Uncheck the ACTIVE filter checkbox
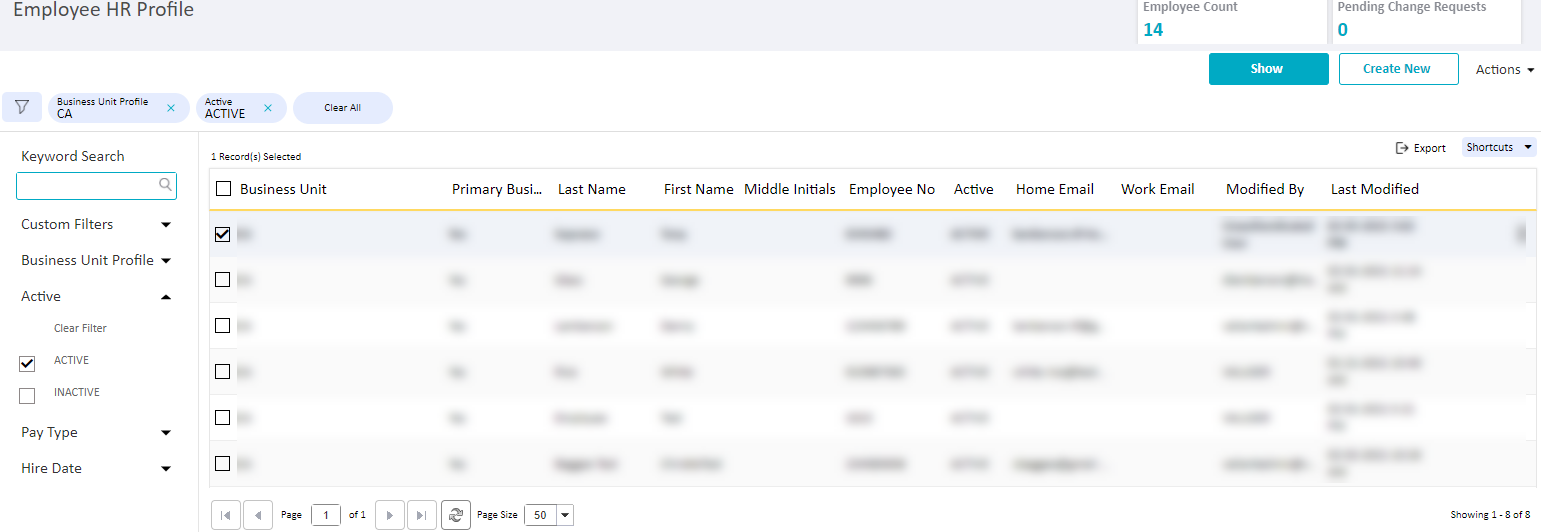 [27, 363]
